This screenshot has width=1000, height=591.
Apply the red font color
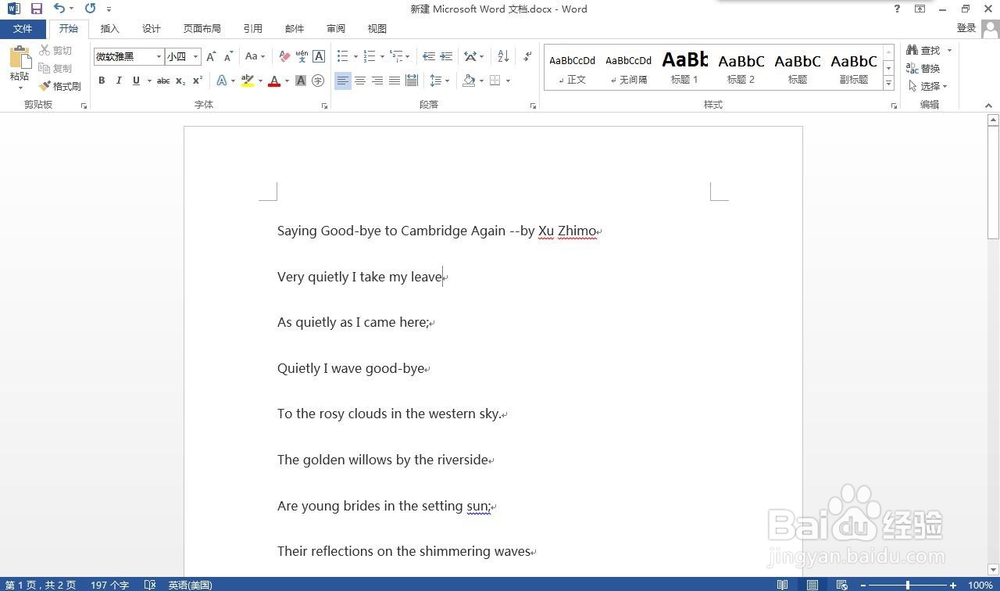(274, 80)
